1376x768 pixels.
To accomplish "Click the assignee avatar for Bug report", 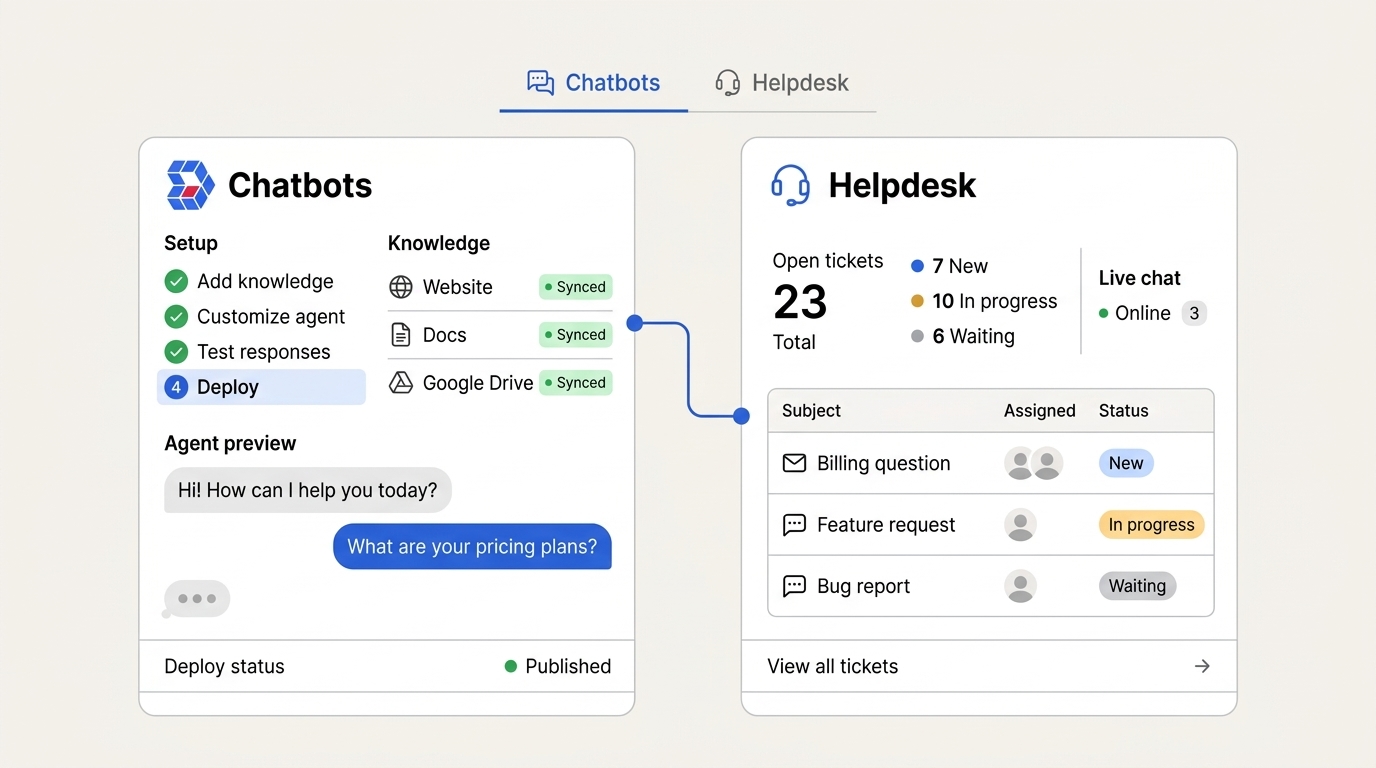I will 1020,586.
